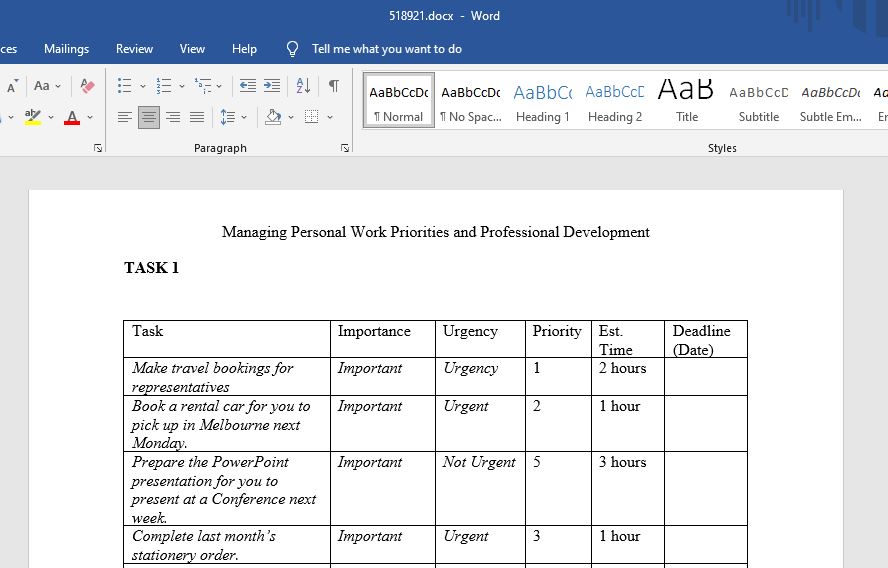Viewport: 888px width, 568px height.
Task: Click the Make travel bookings cell
Action: point(227,377)
